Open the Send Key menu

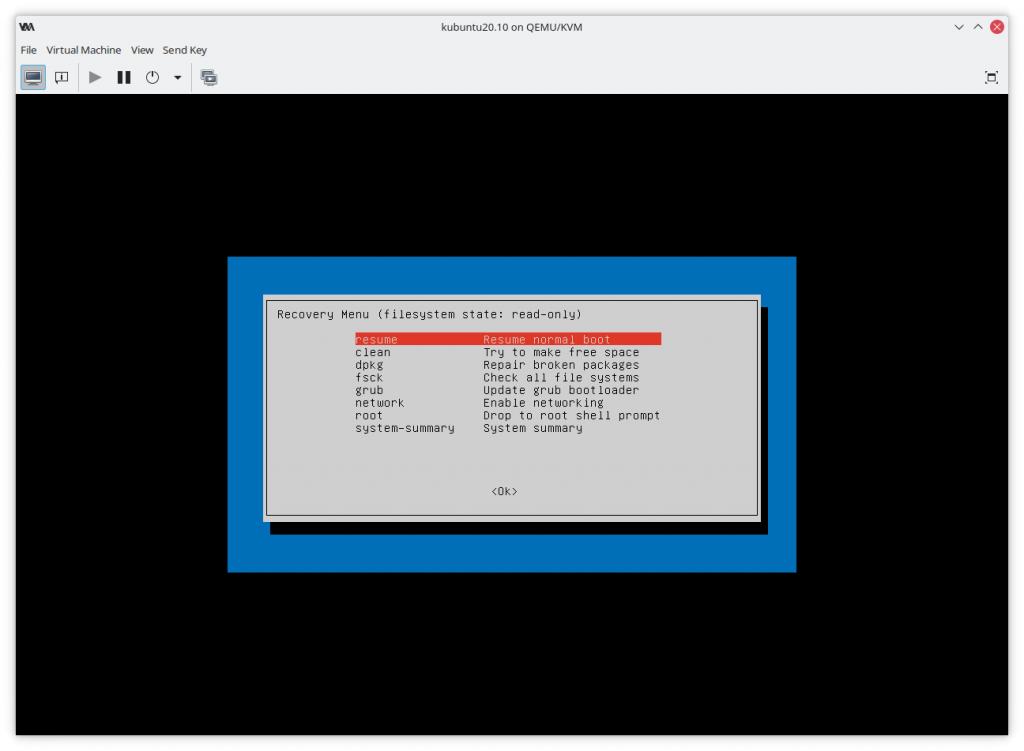click(x=185, y=50)
